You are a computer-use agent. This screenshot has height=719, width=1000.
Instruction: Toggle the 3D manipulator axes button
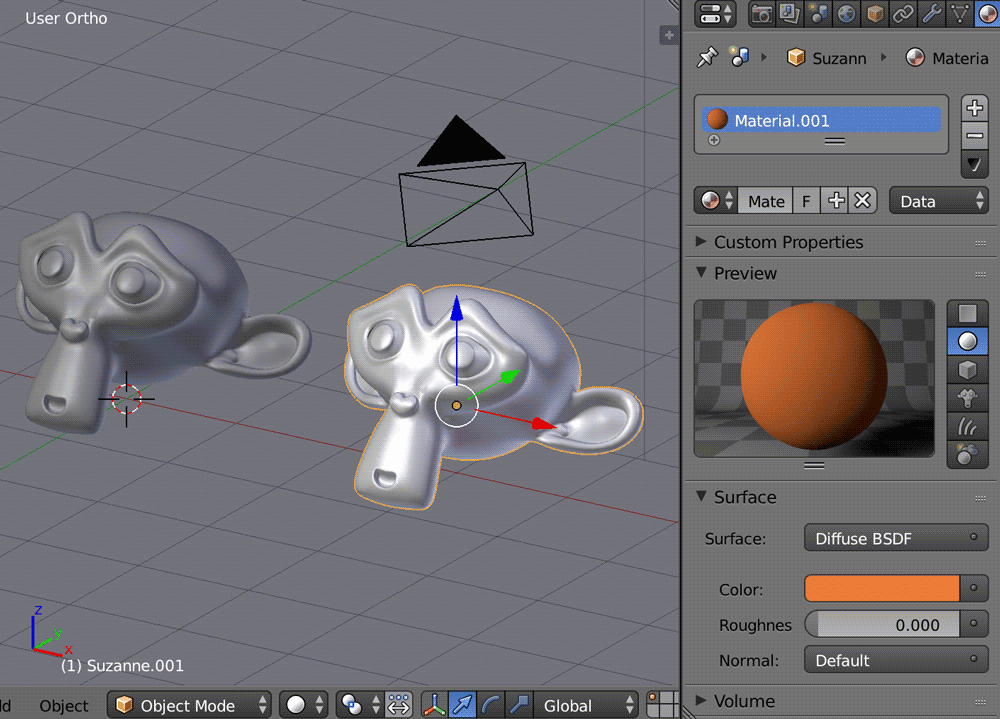point(434,705)
